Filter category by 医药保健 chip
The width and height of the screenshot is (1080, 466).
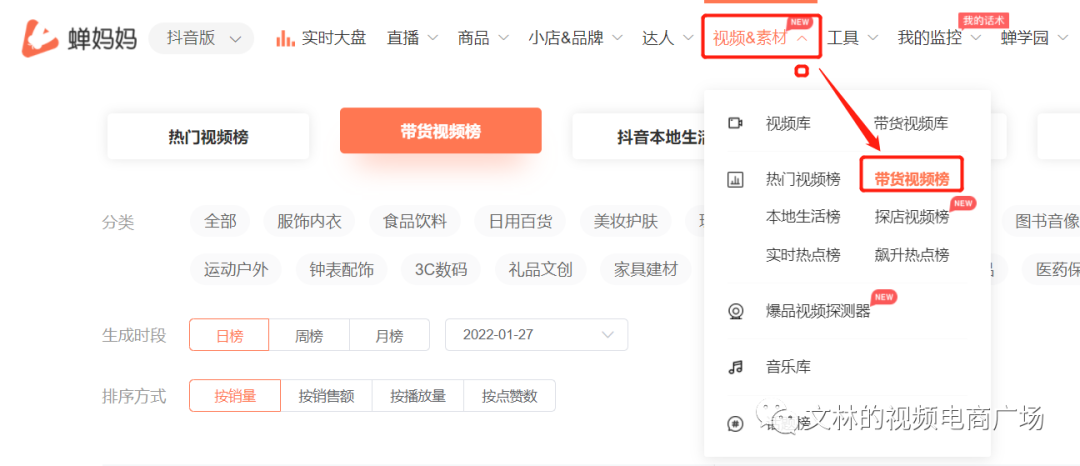tap(1051, 269)
